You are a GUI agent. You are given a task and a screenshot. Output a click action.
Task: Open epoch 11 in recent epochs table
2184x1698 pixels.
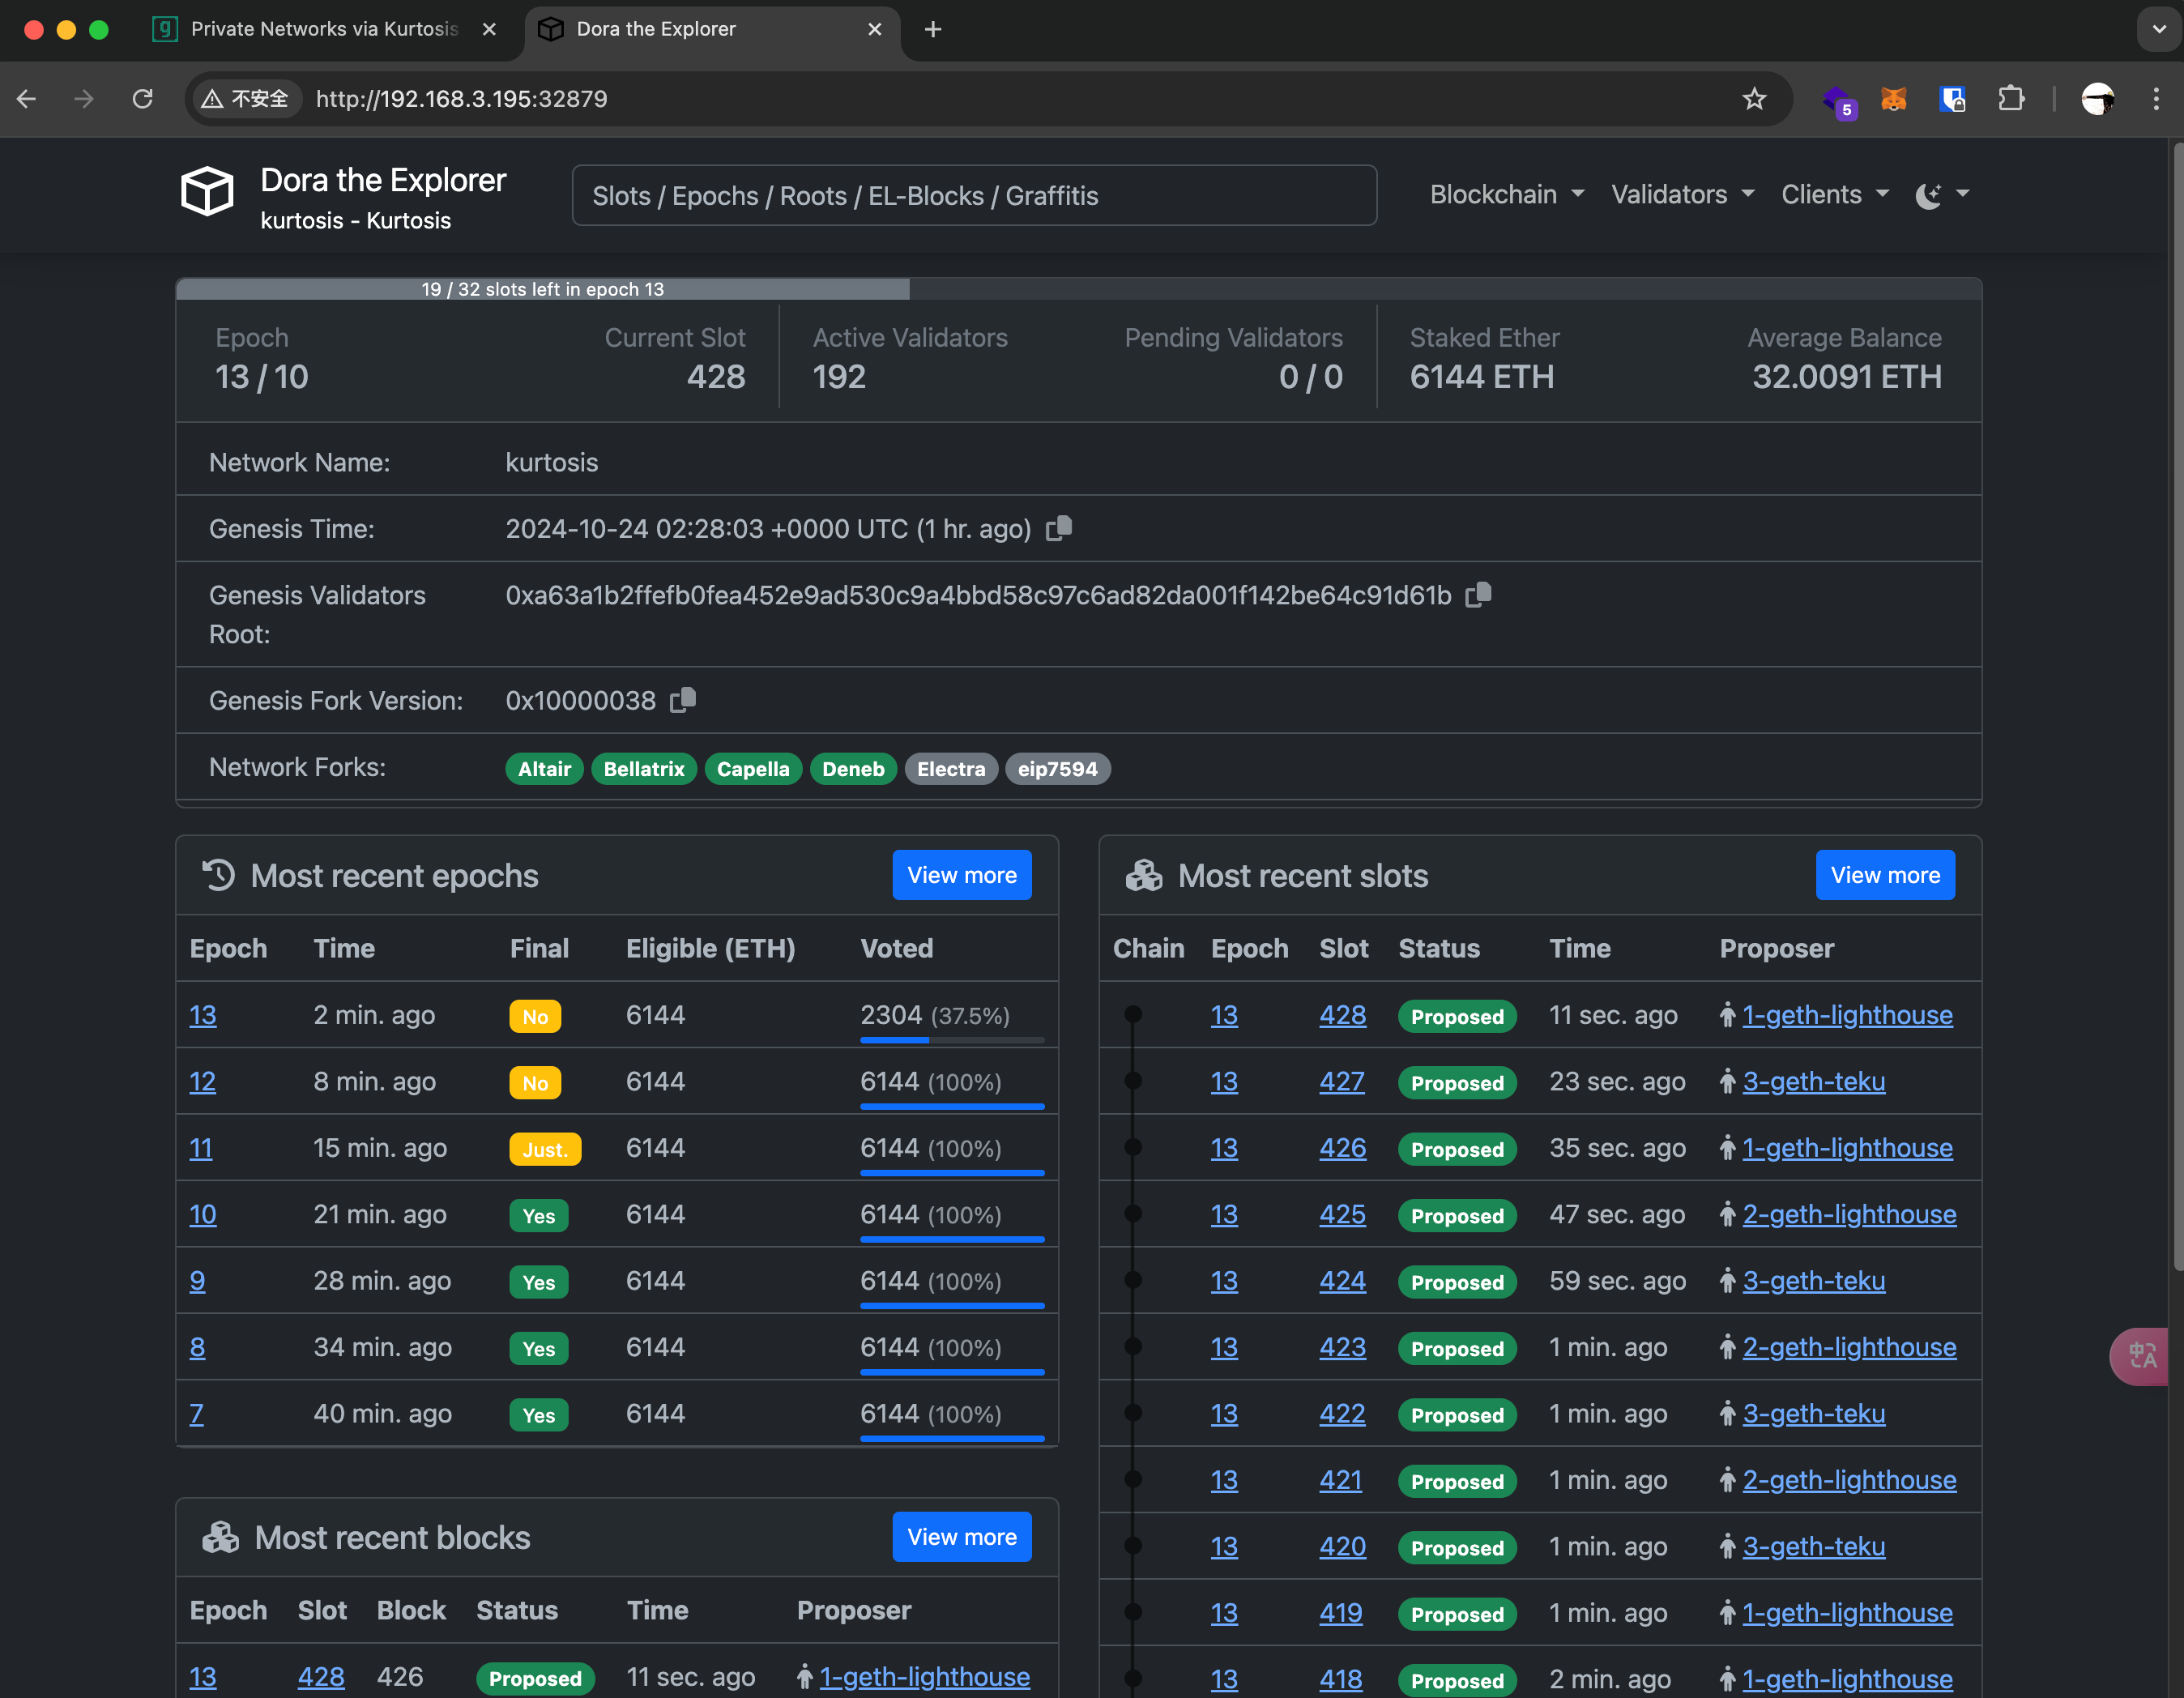[201, 1148]
